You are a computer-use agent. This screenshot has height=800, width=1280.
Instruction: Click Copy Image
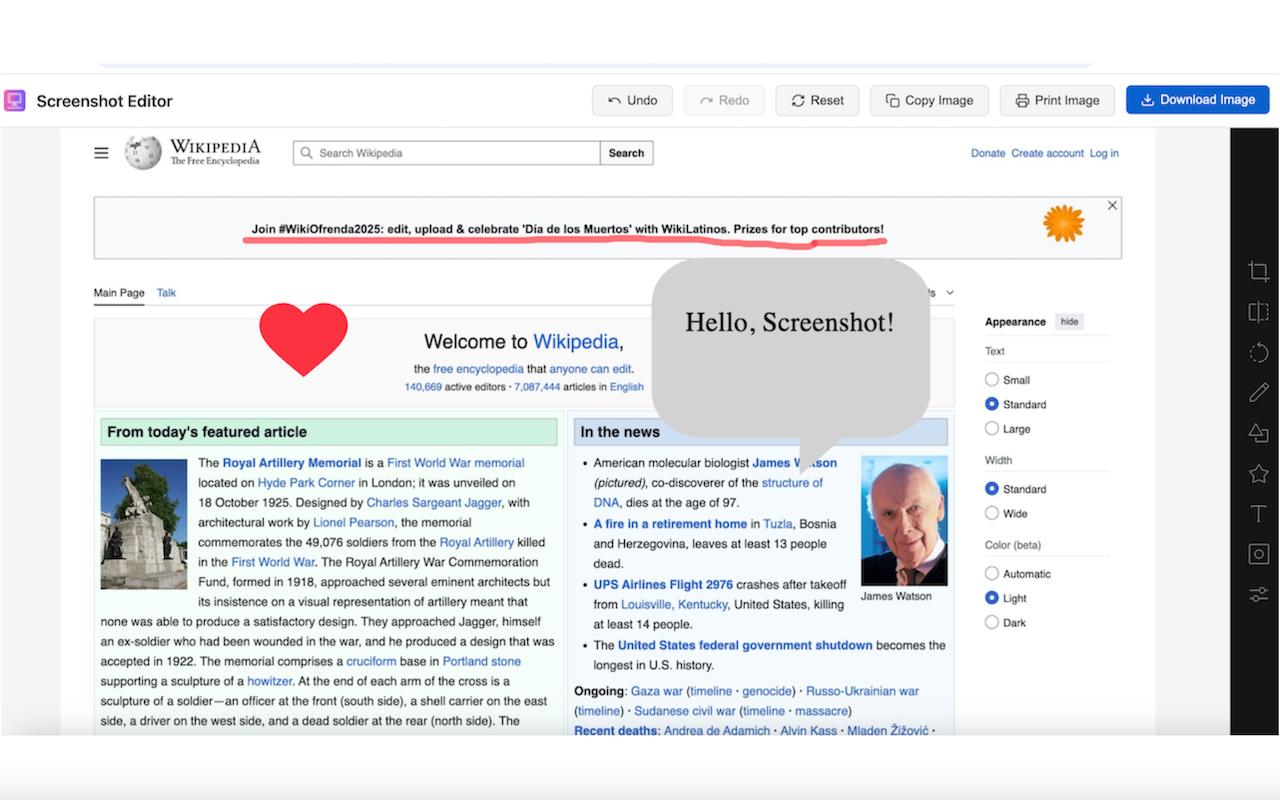pos(929,100)
